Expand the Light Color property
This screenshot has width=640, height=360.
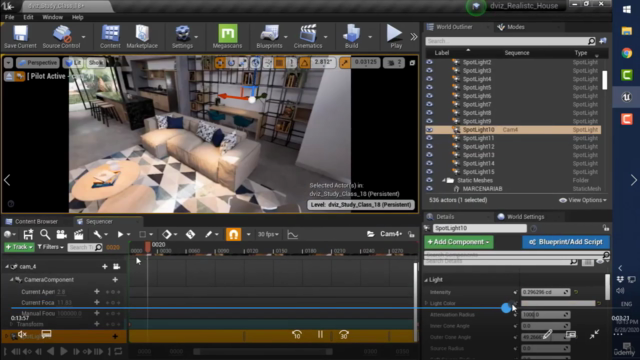(x=426, y=303)
